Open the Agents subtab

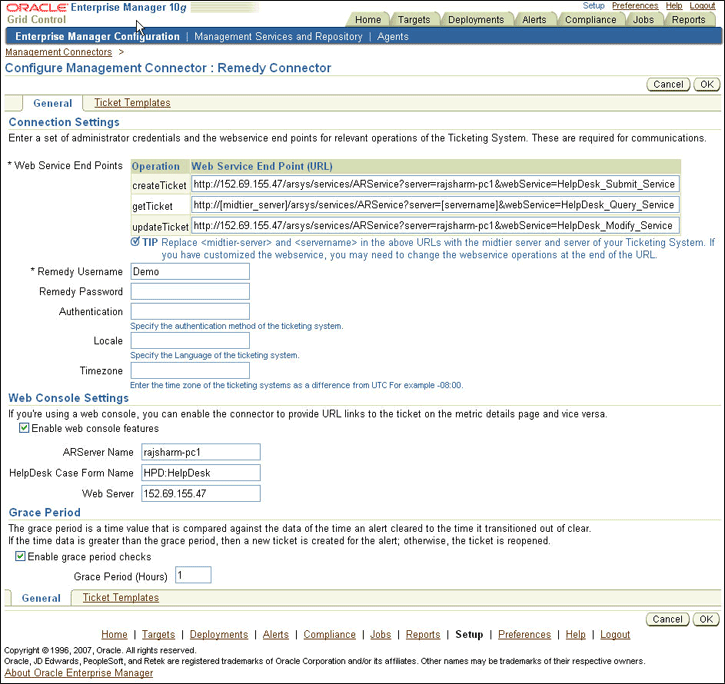click(392, 37)
